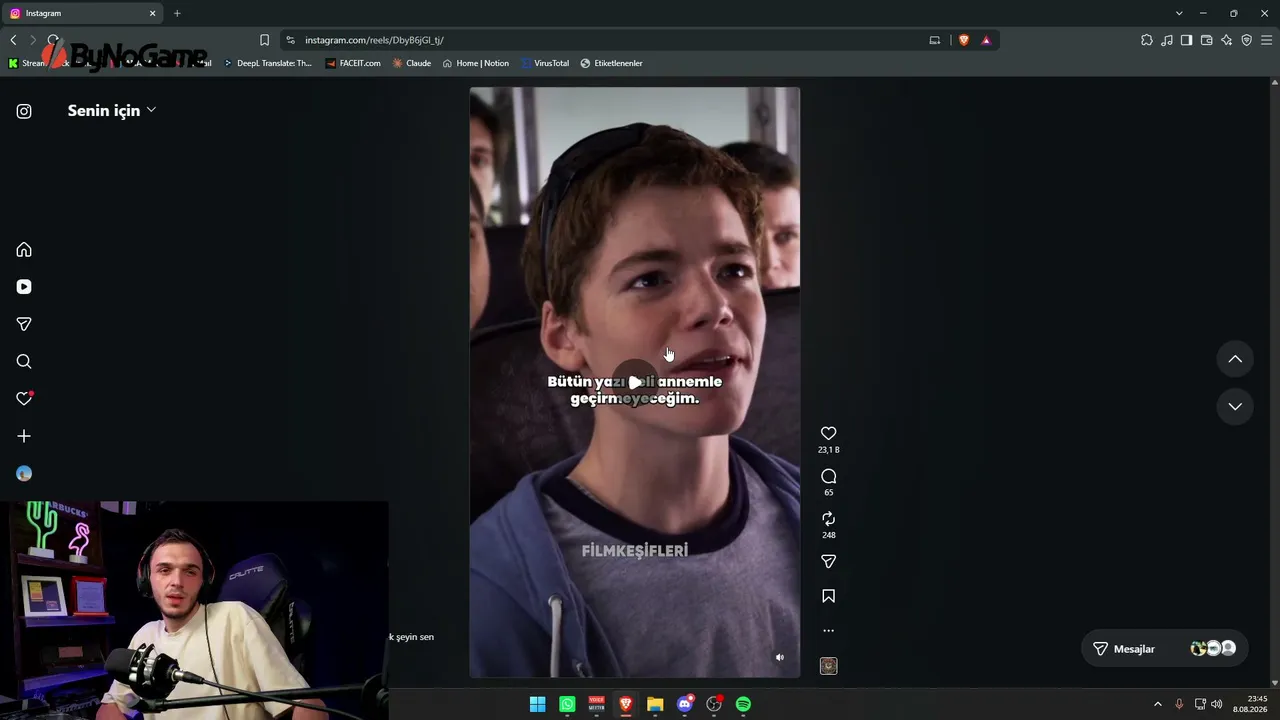Open the browser extensions puzzle icon
Viewport: 1280px width, 720px height.
(1147, 40)
